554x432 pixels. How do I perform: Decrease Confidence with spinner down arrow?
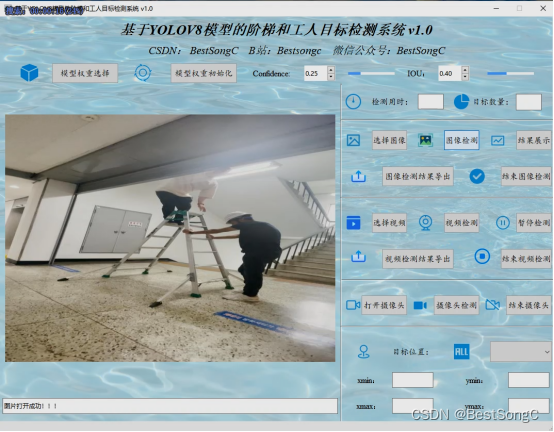click(x=331, y=77)
